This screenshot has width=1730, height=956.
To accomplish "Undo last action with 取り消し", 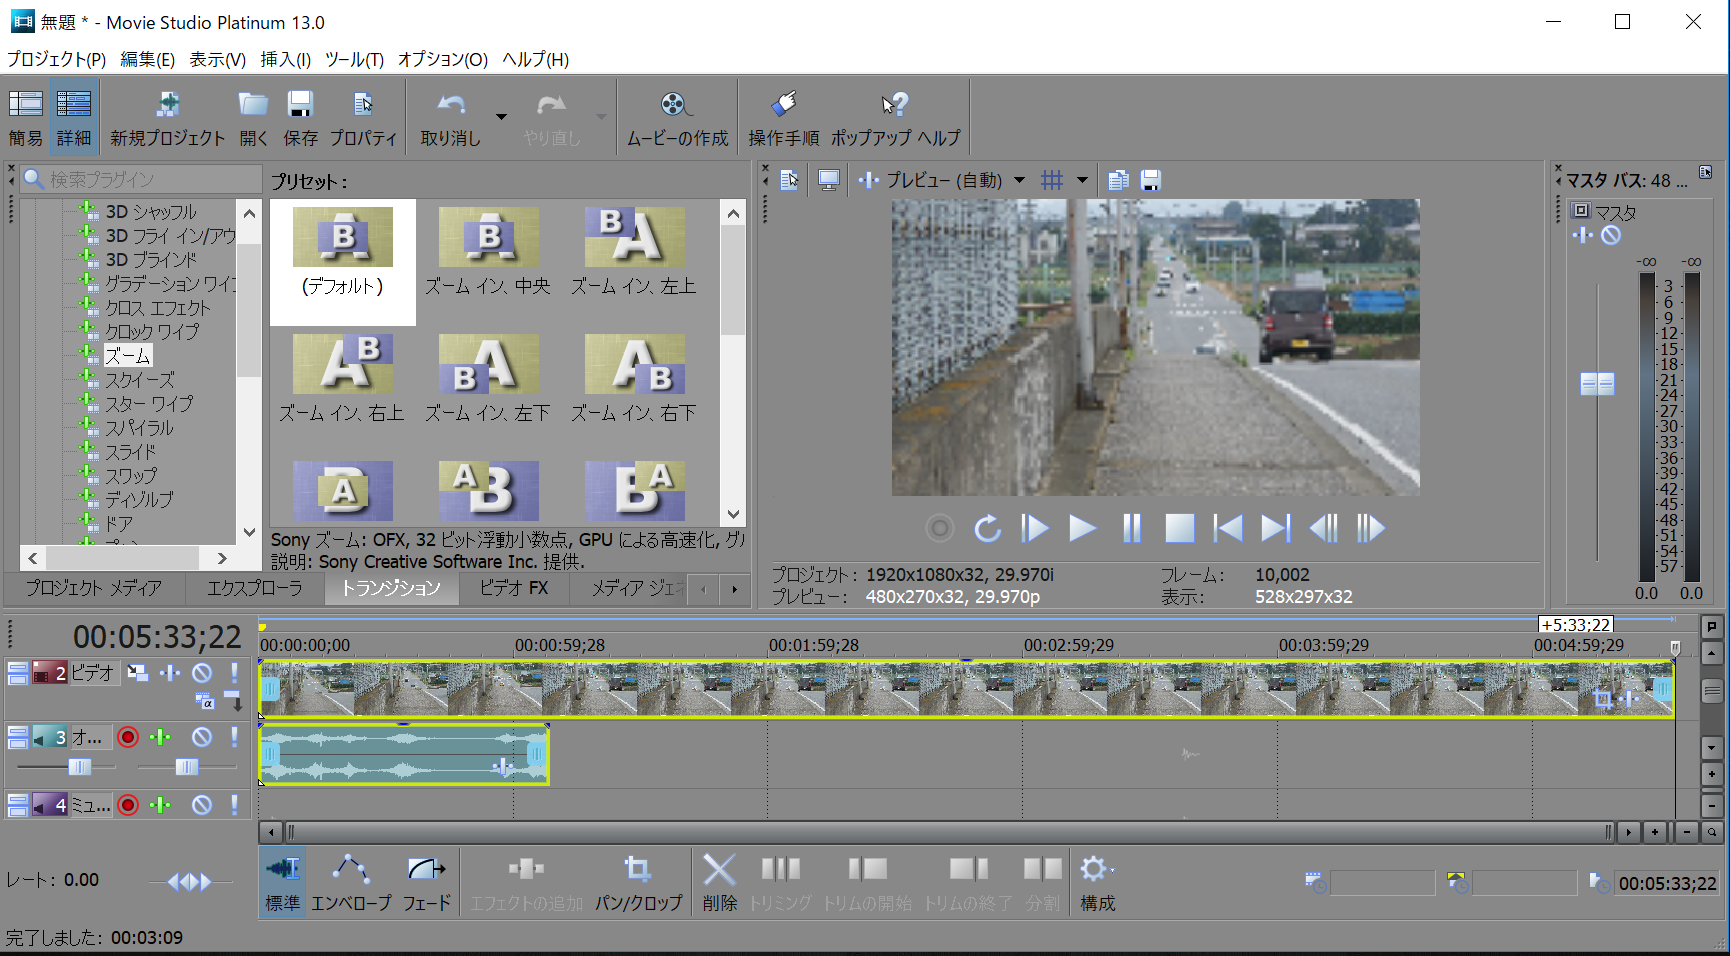I will (x=451, y=117).
